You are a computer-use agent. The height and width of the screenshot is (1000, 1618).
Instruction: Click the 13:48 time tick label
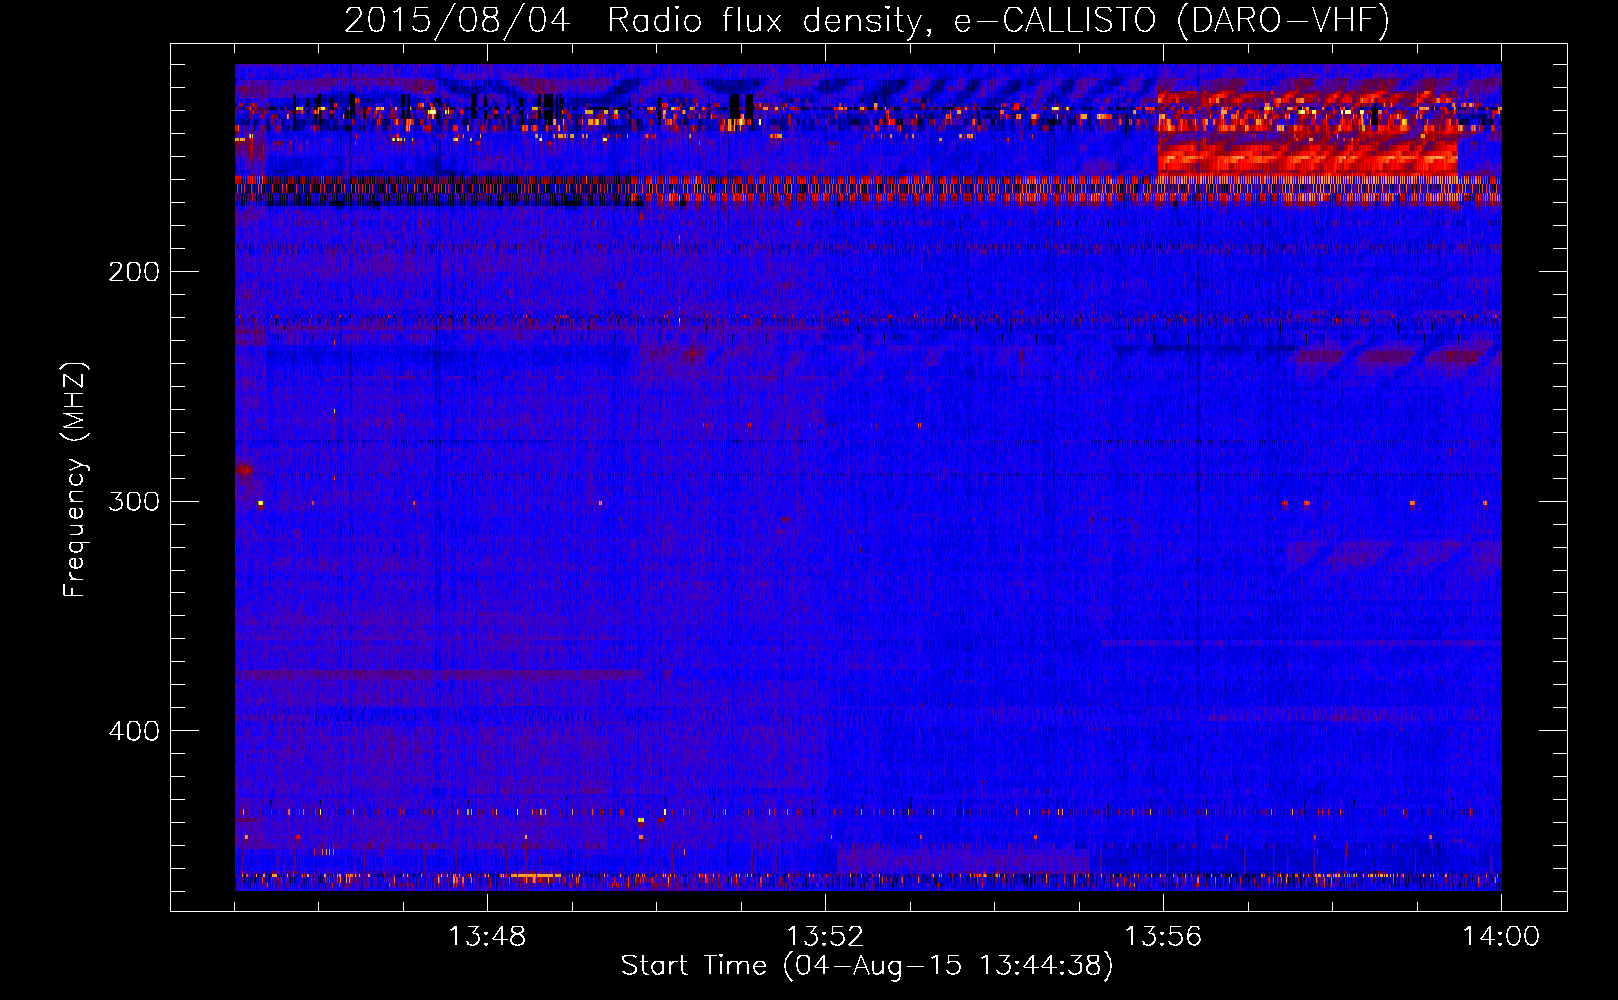click(x=487, y=937)
